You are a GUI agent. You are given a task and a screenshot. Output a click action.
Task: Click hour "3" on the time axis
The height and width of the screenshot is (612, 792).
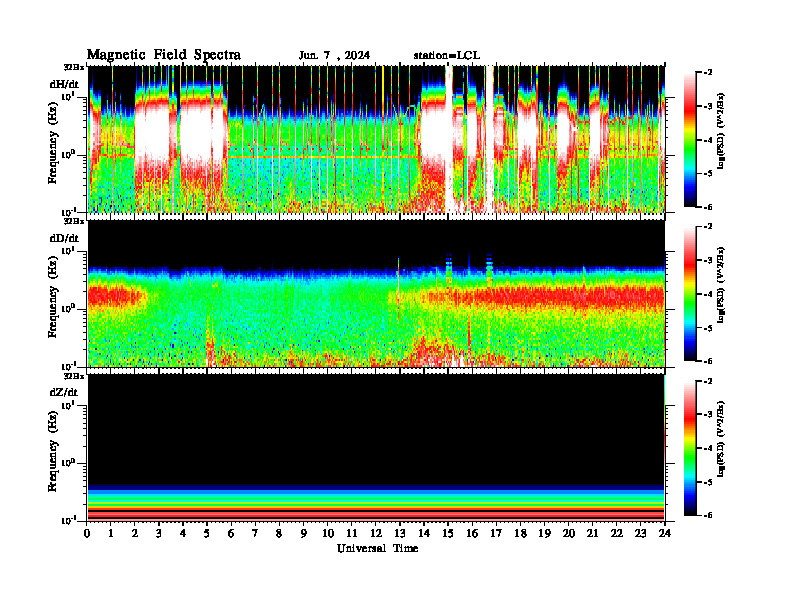point(159,533)
